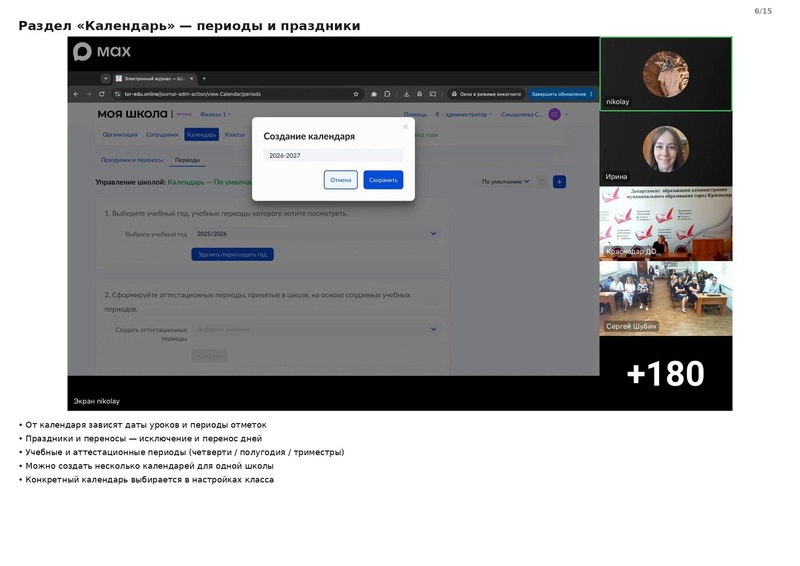Click the browser address bar URL
This screenshot has width=800, height=566.
192,94
